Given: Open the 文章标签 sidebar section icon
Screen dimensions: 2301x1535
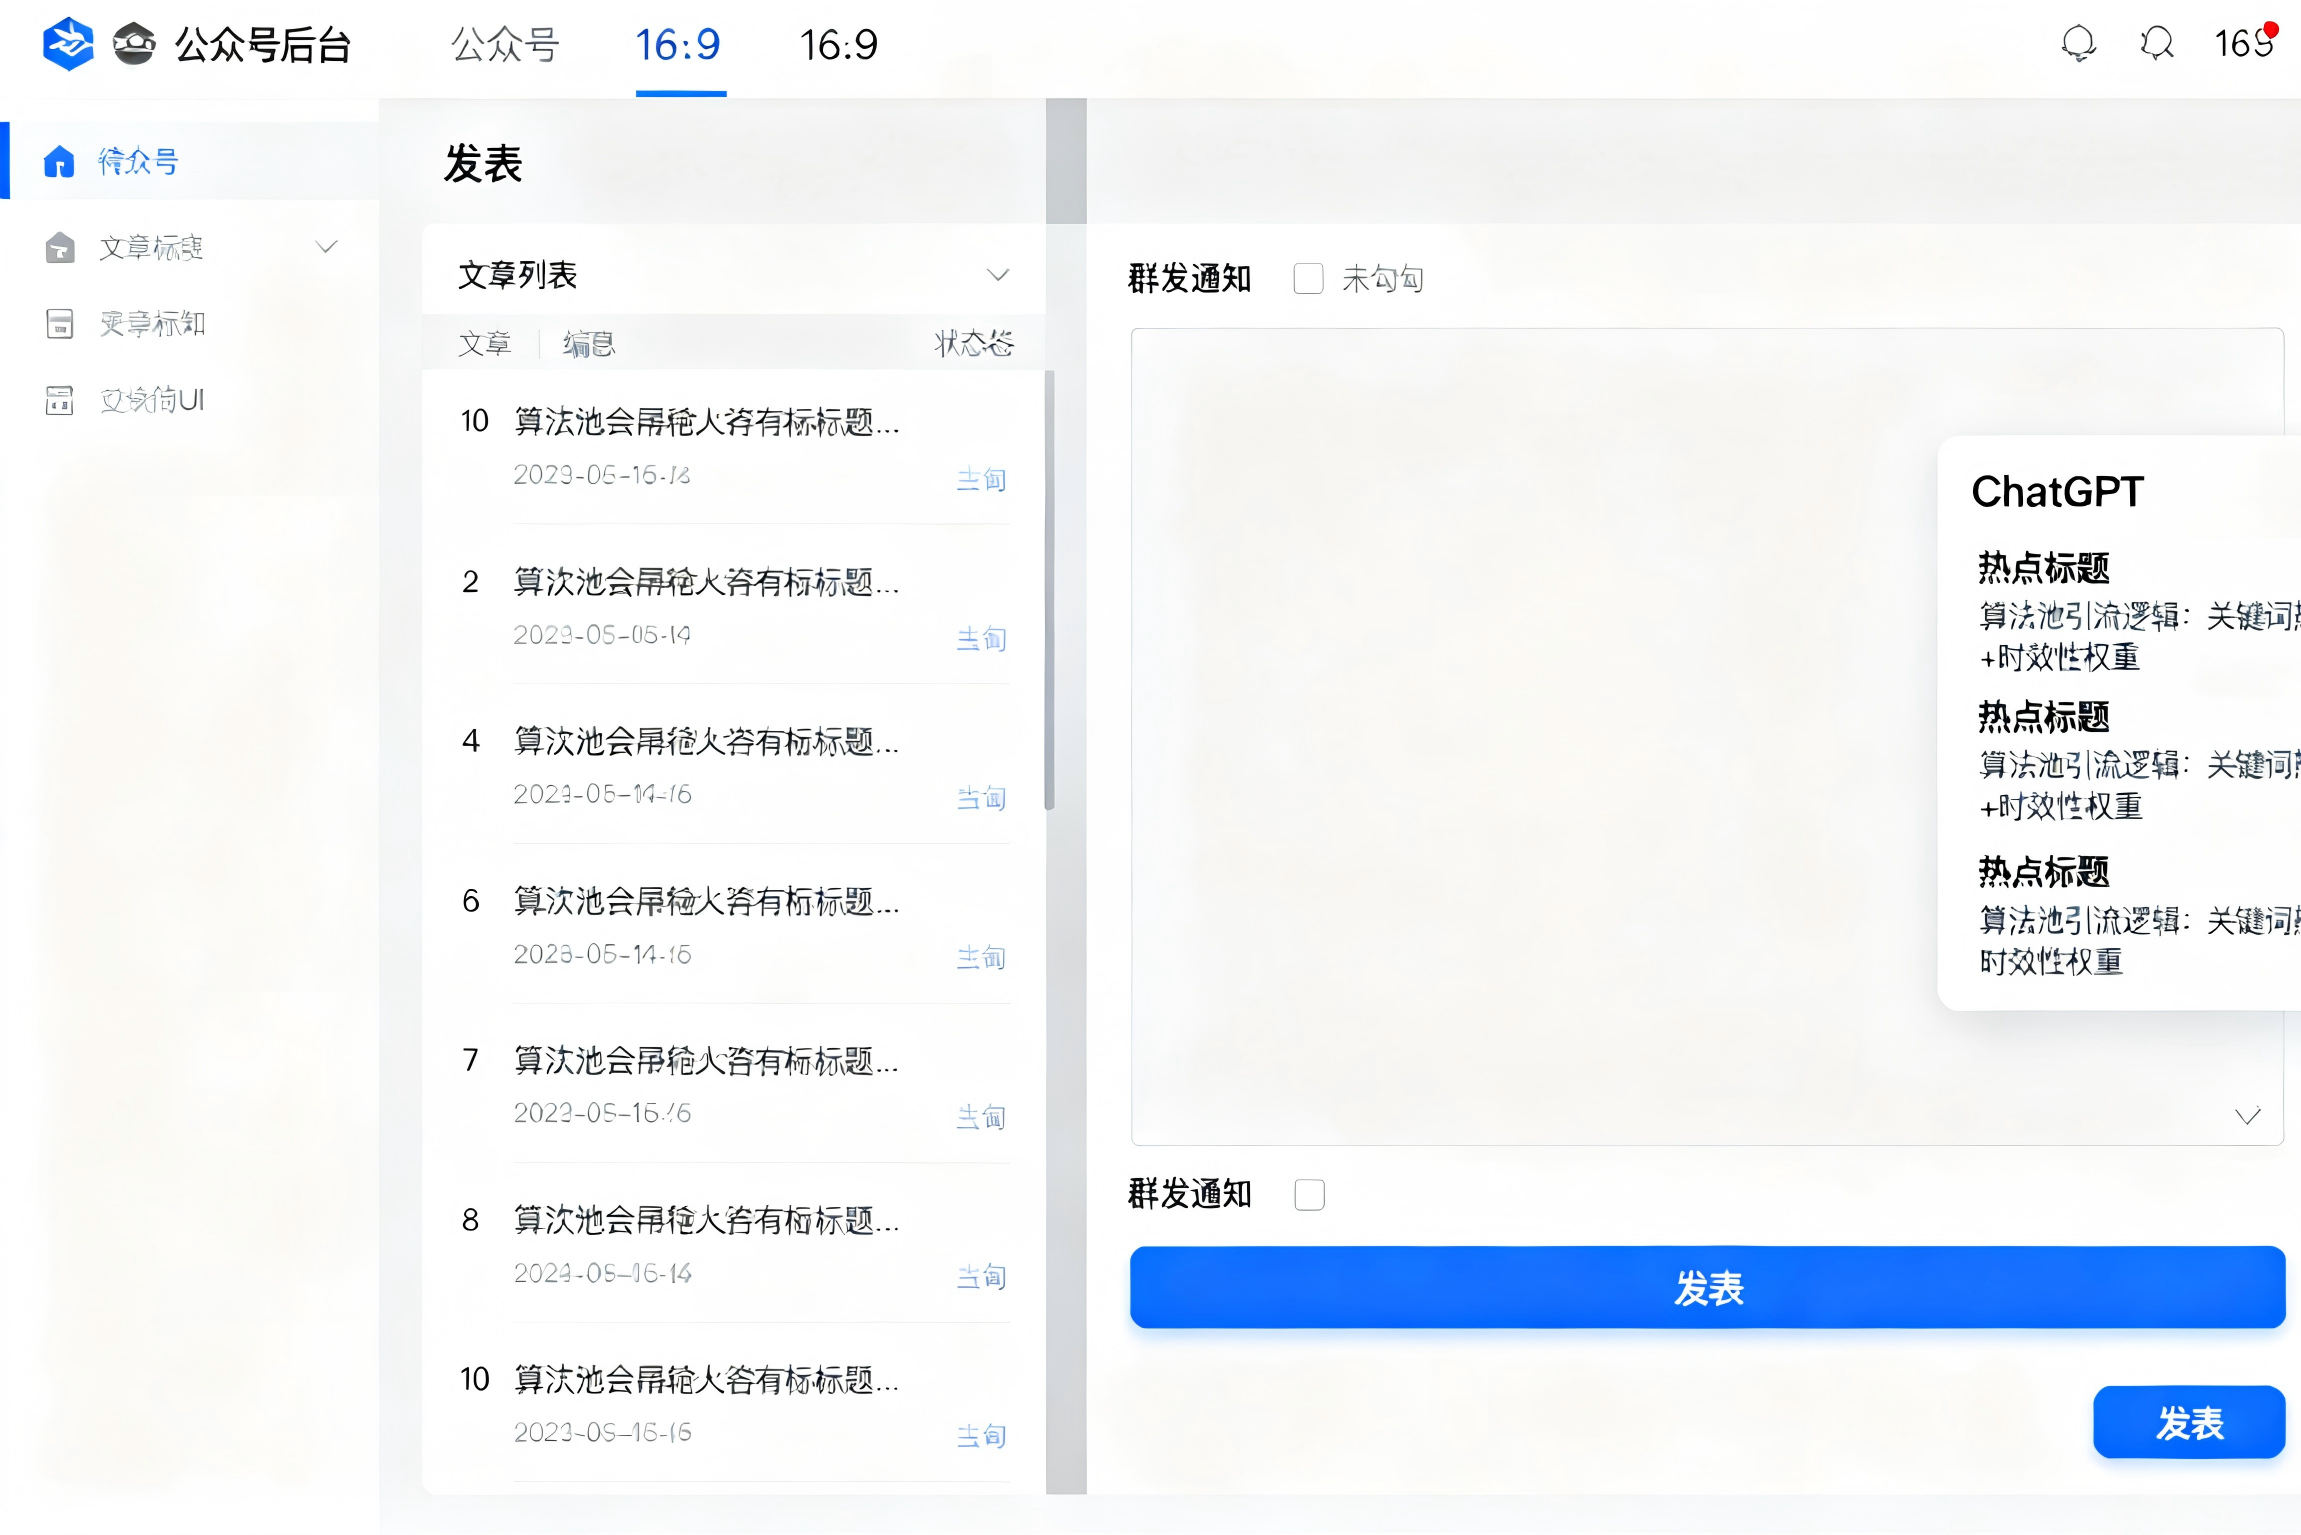Looking at the screenshot, I should click(60, 247).
